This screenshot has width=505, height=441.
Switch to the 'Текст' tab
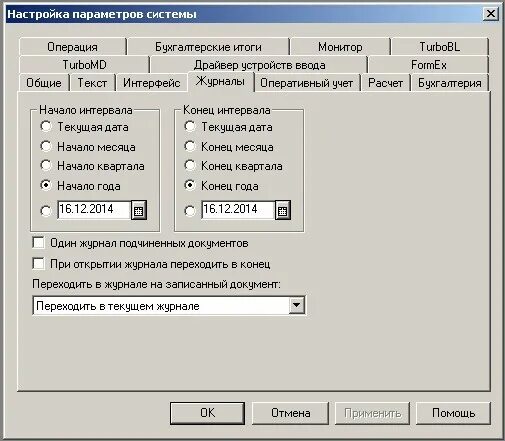tap(92, 83)
